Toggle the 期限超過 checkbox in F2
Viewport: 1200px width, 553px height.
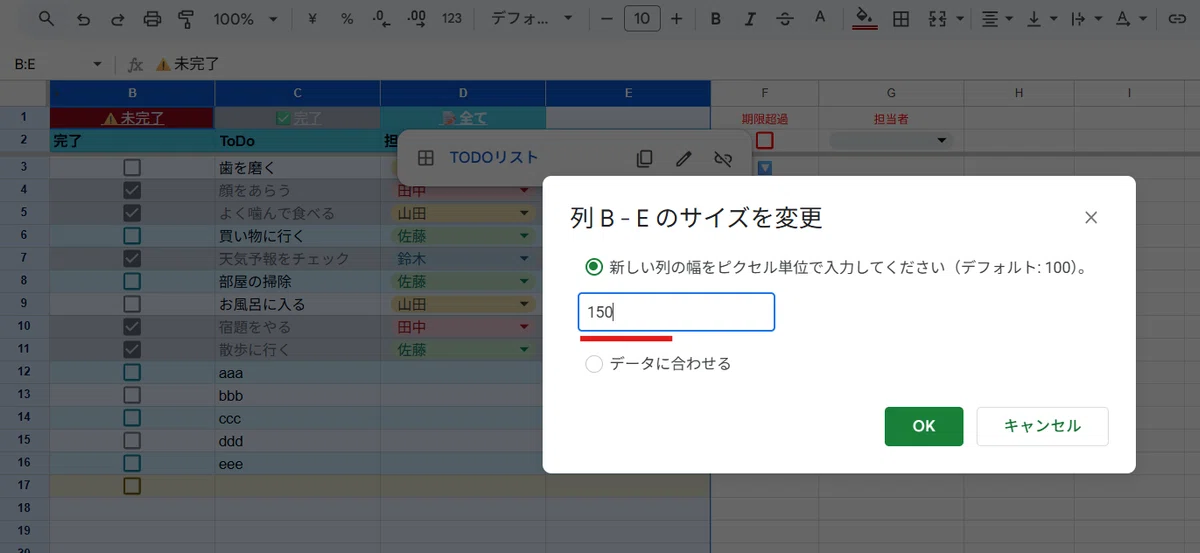[765, 141]
